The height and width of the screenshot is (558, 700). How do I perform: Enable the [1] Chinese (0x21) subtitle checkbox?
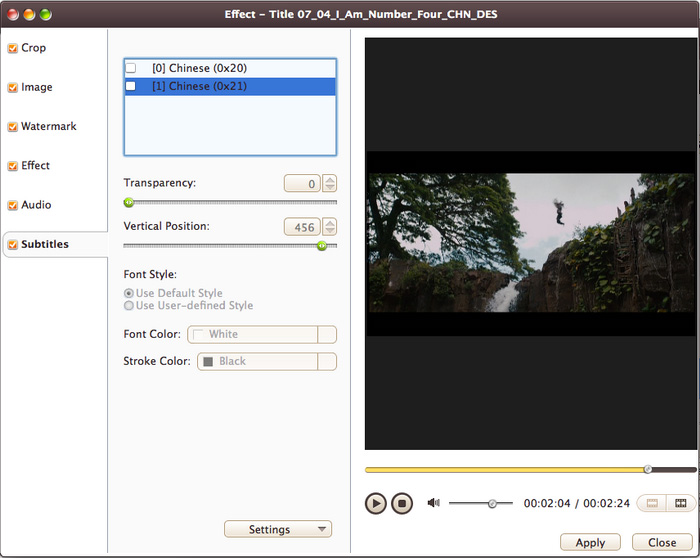point(130,86)
